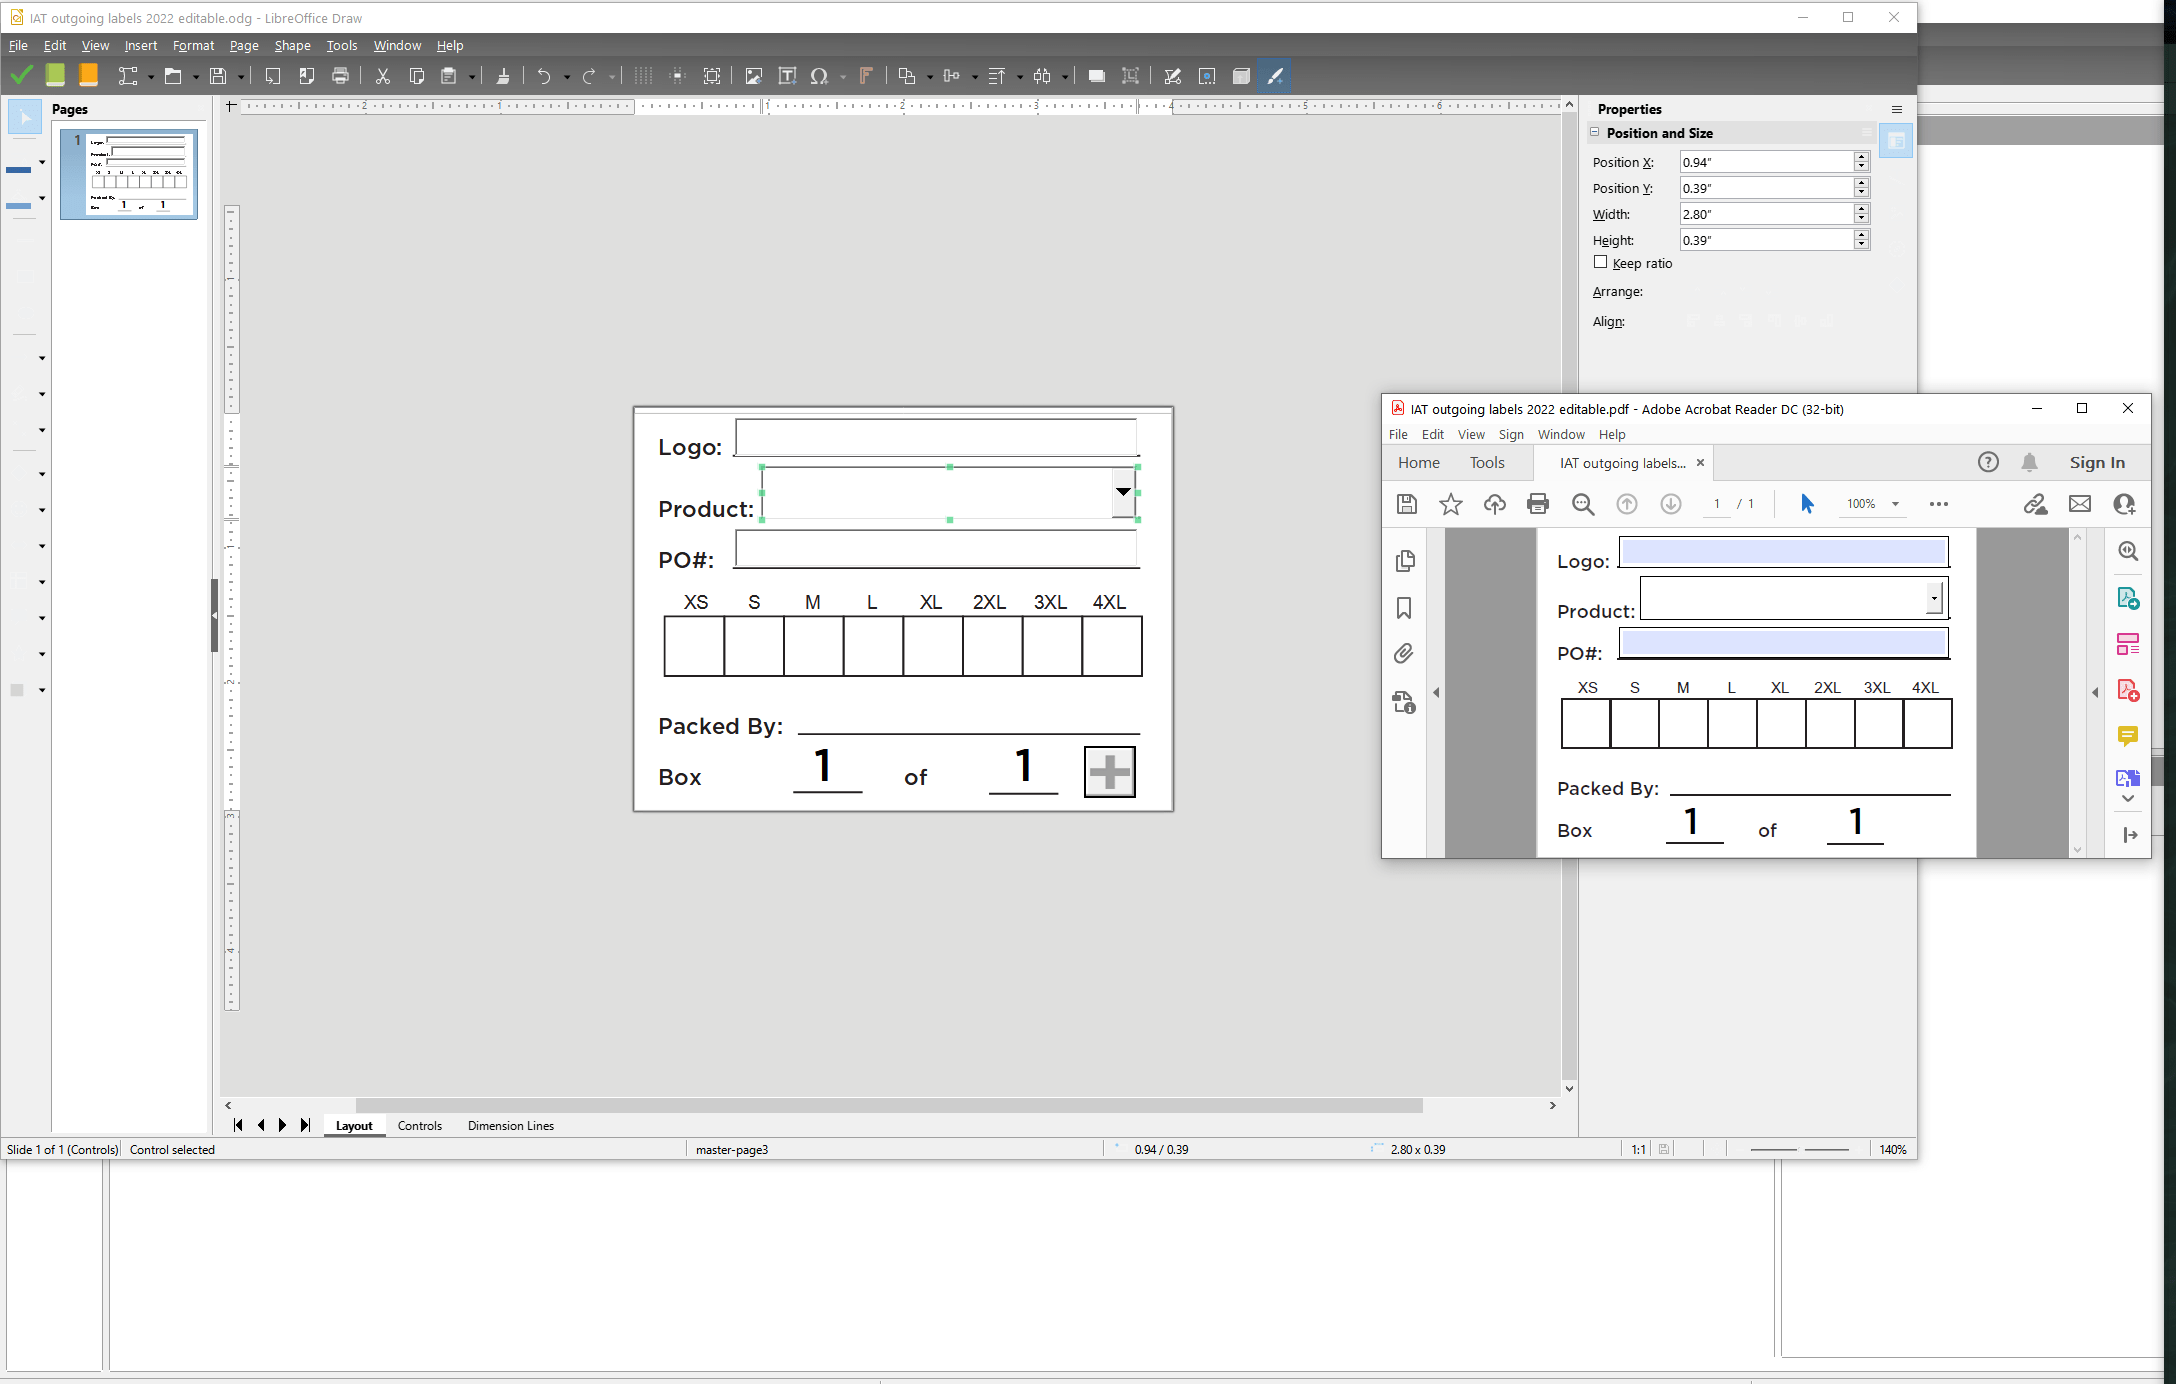
Task: Open the Product dropdown on the label
Action: tap(1123, 492)
